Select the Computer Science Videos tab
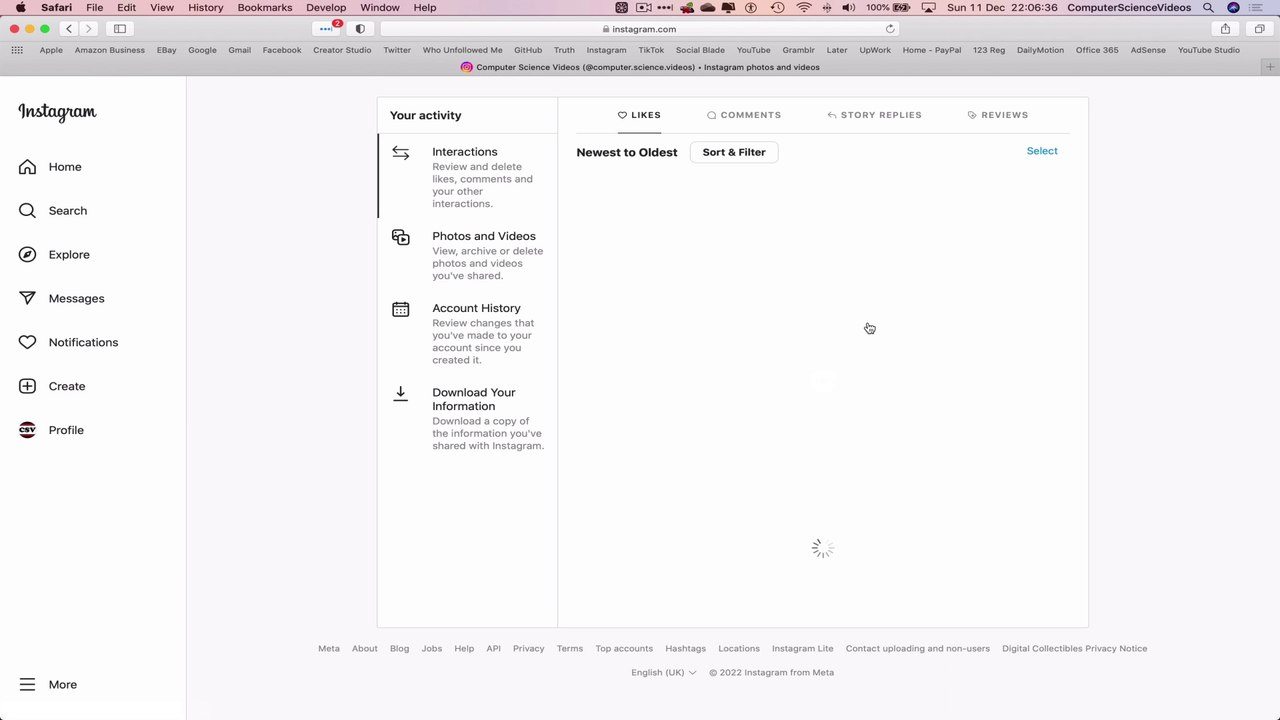This screenshot has width=1280, height=720. coord(640,67)
